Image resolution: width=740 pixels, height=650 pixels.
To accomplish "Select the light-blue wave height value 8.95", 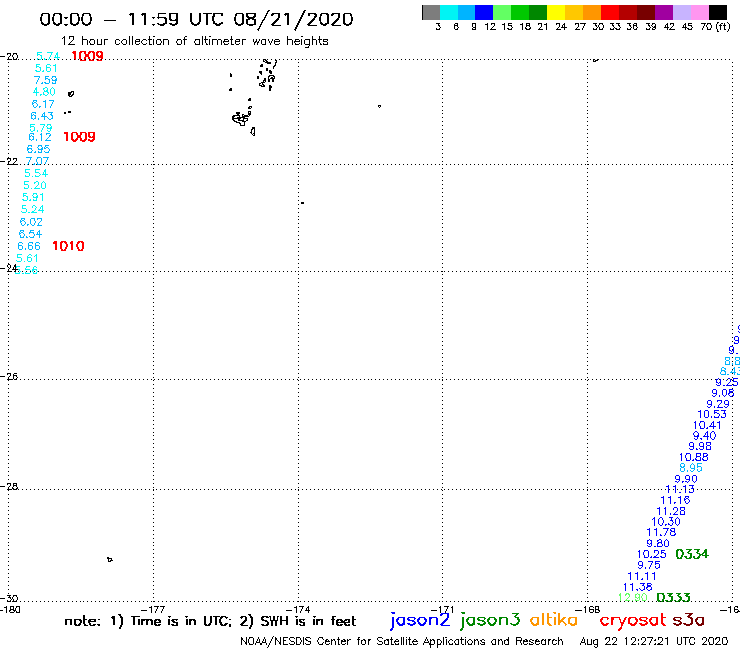I will pos(691,468).
